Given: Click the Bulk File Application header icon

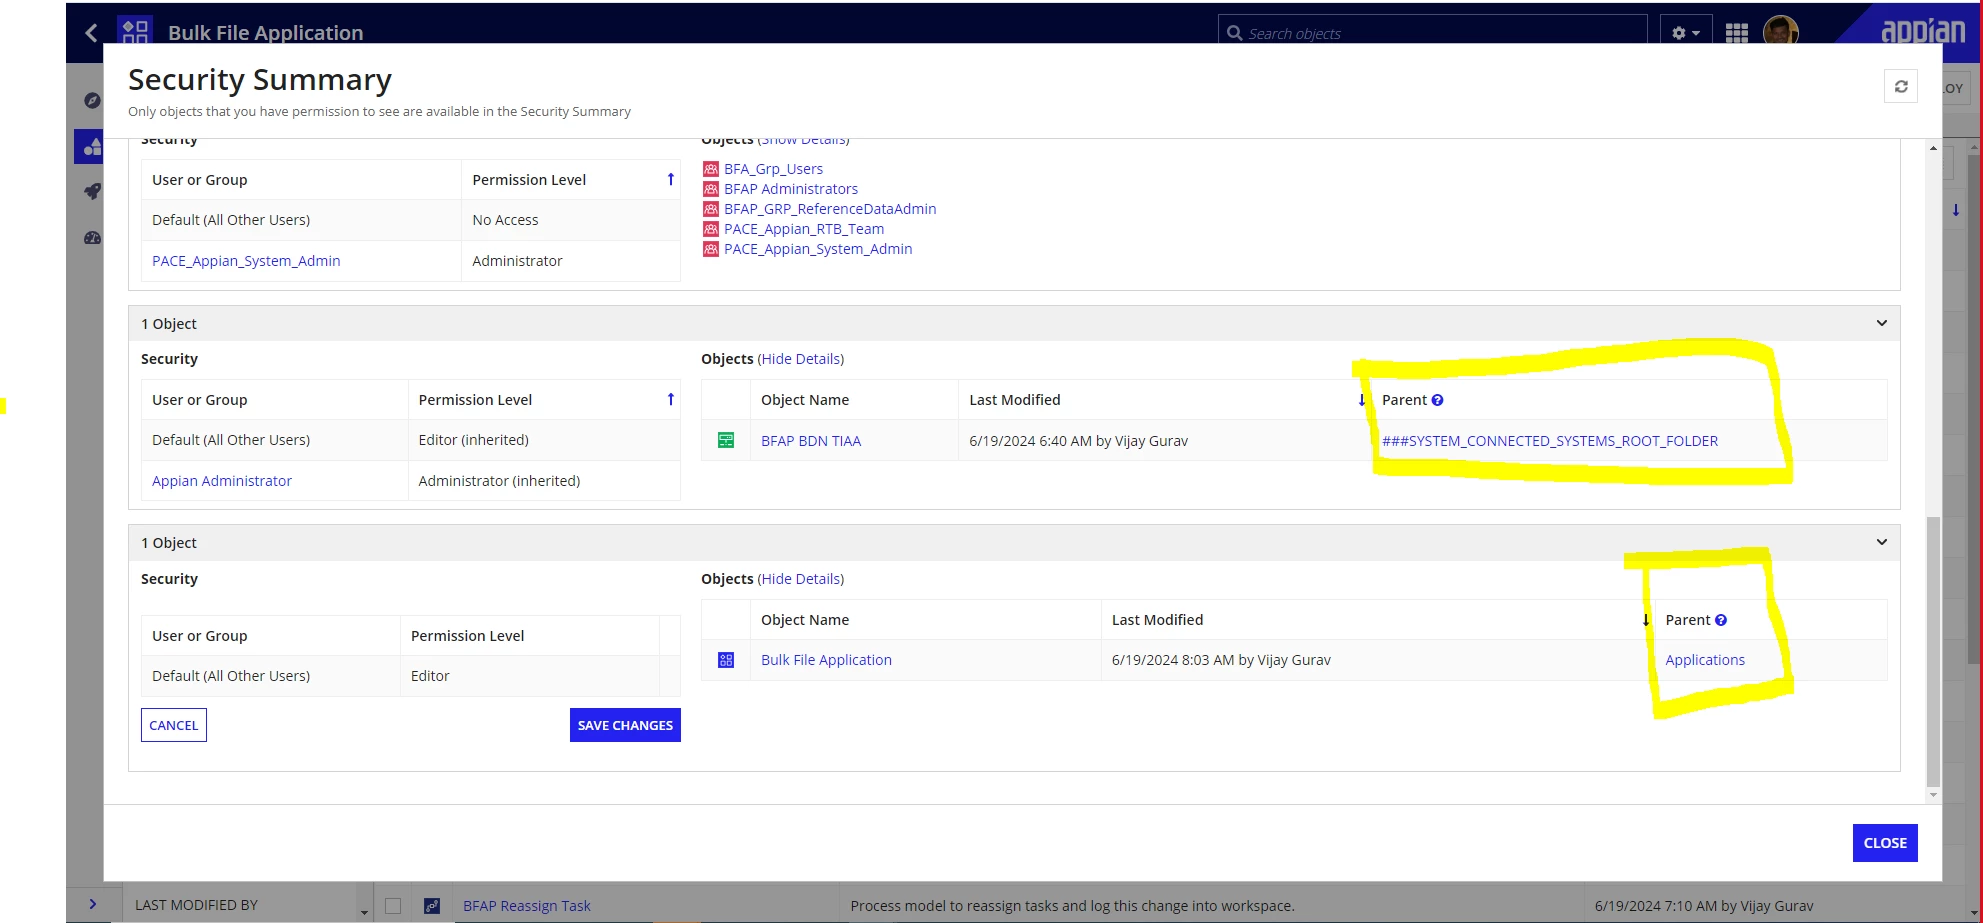Looking at the screenshot, I should point(135,31).
